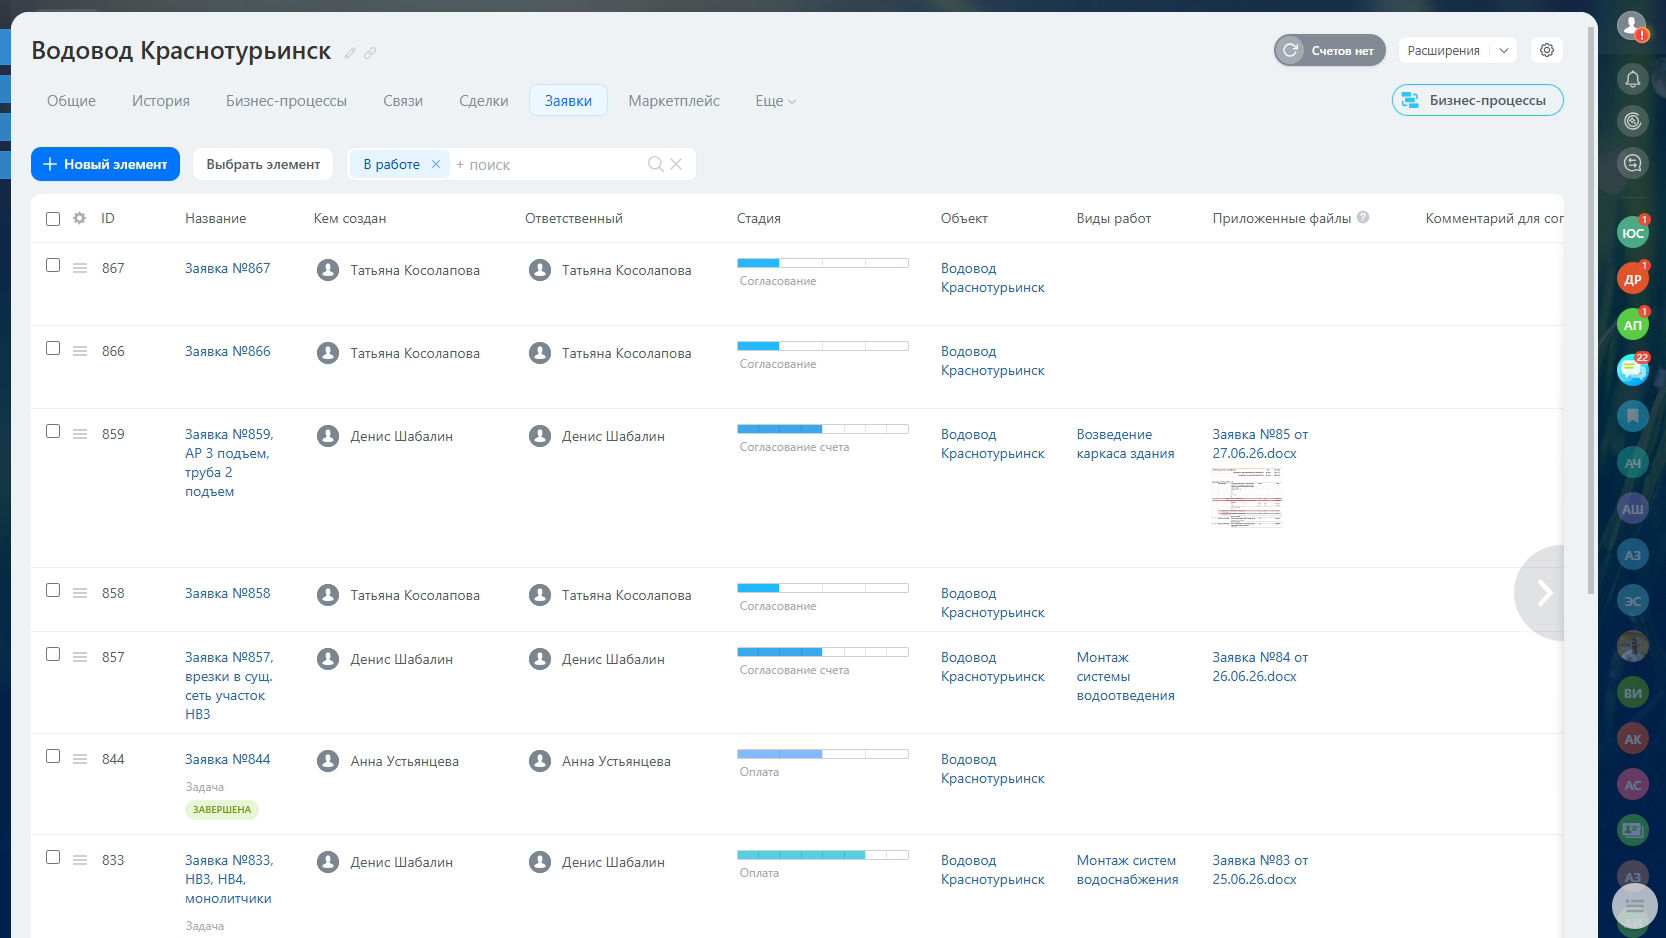Tick the checkbox for row 867
The width and height of the screenshot is (1666, 938).
pyautogui.click(x=53, y=265)
